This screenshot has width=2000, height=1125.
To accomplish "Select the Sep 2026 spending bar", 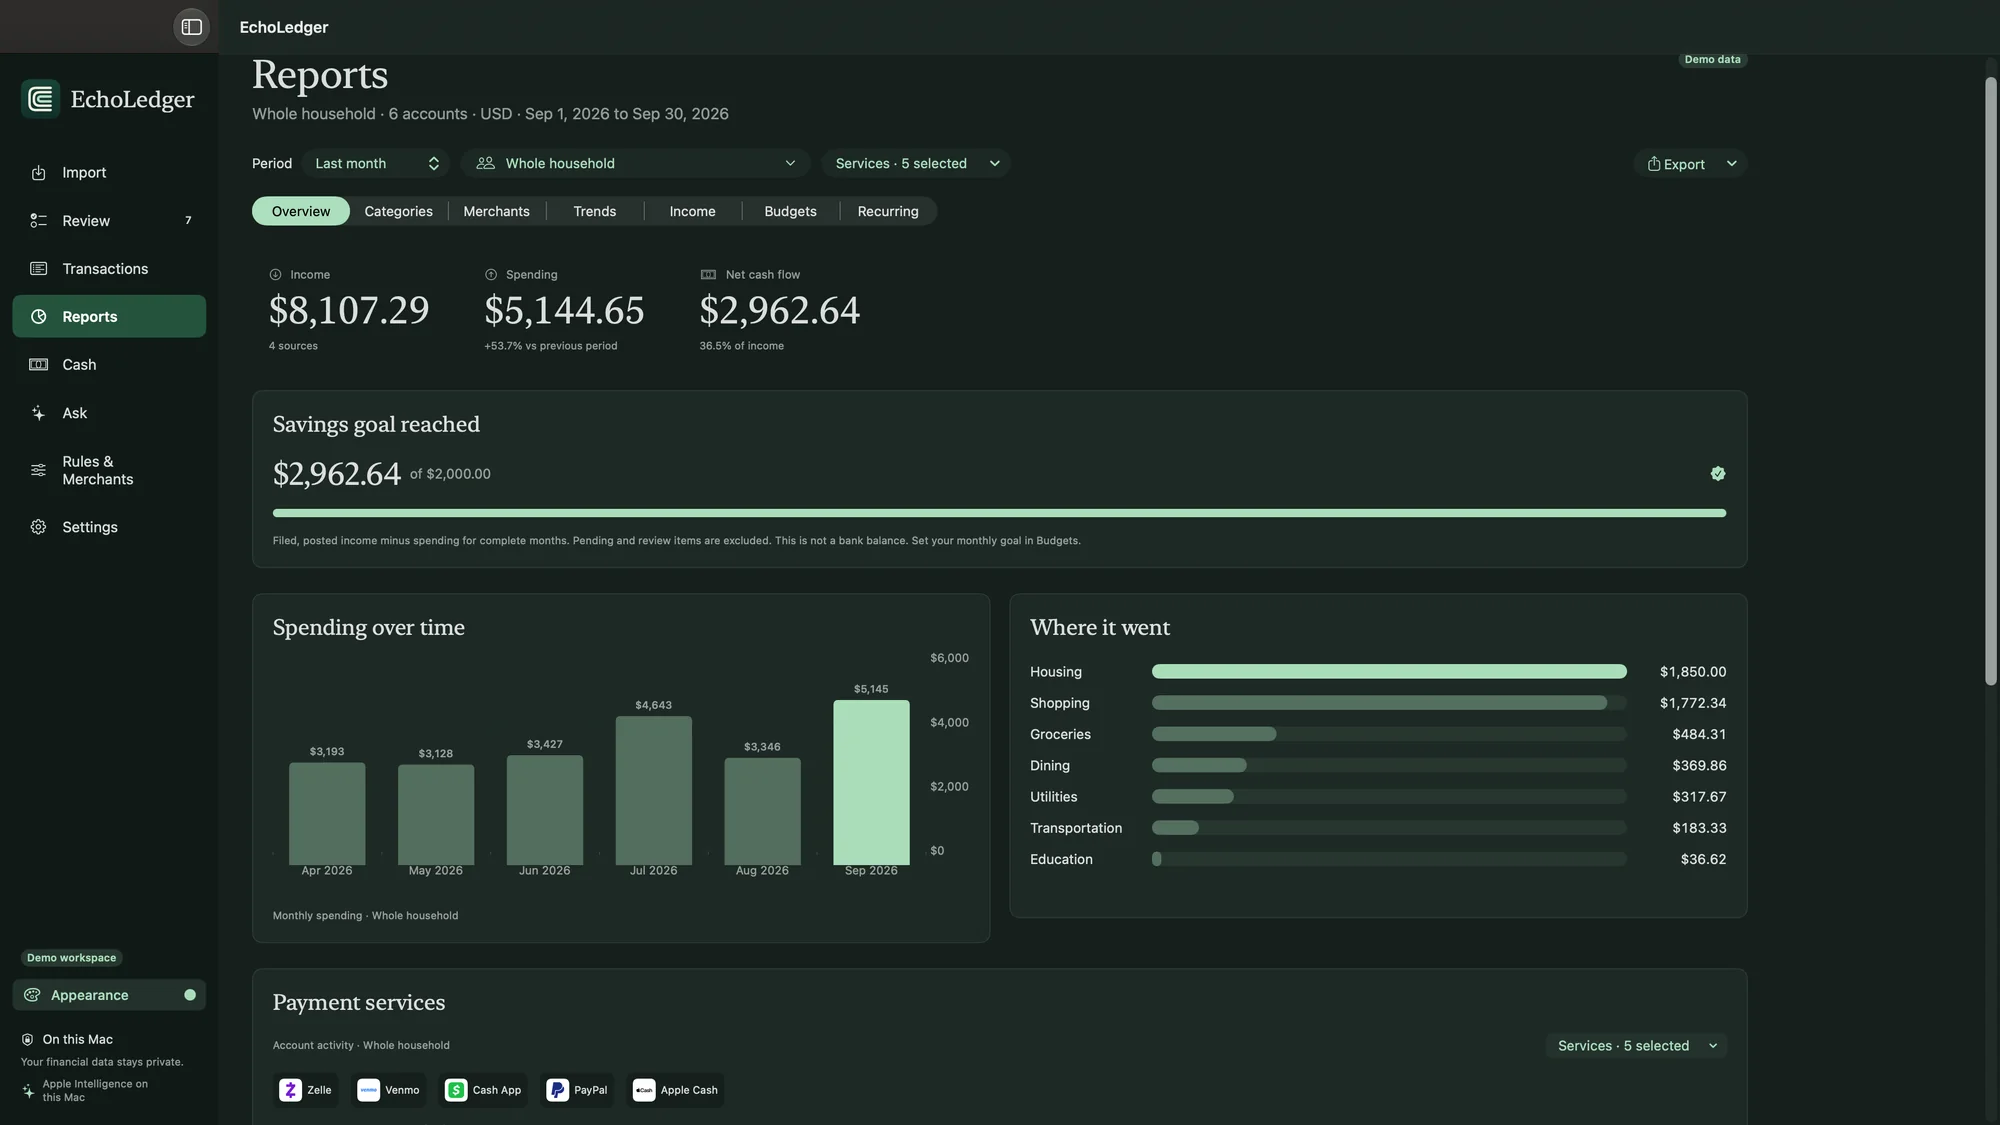I will pos(871,782).
